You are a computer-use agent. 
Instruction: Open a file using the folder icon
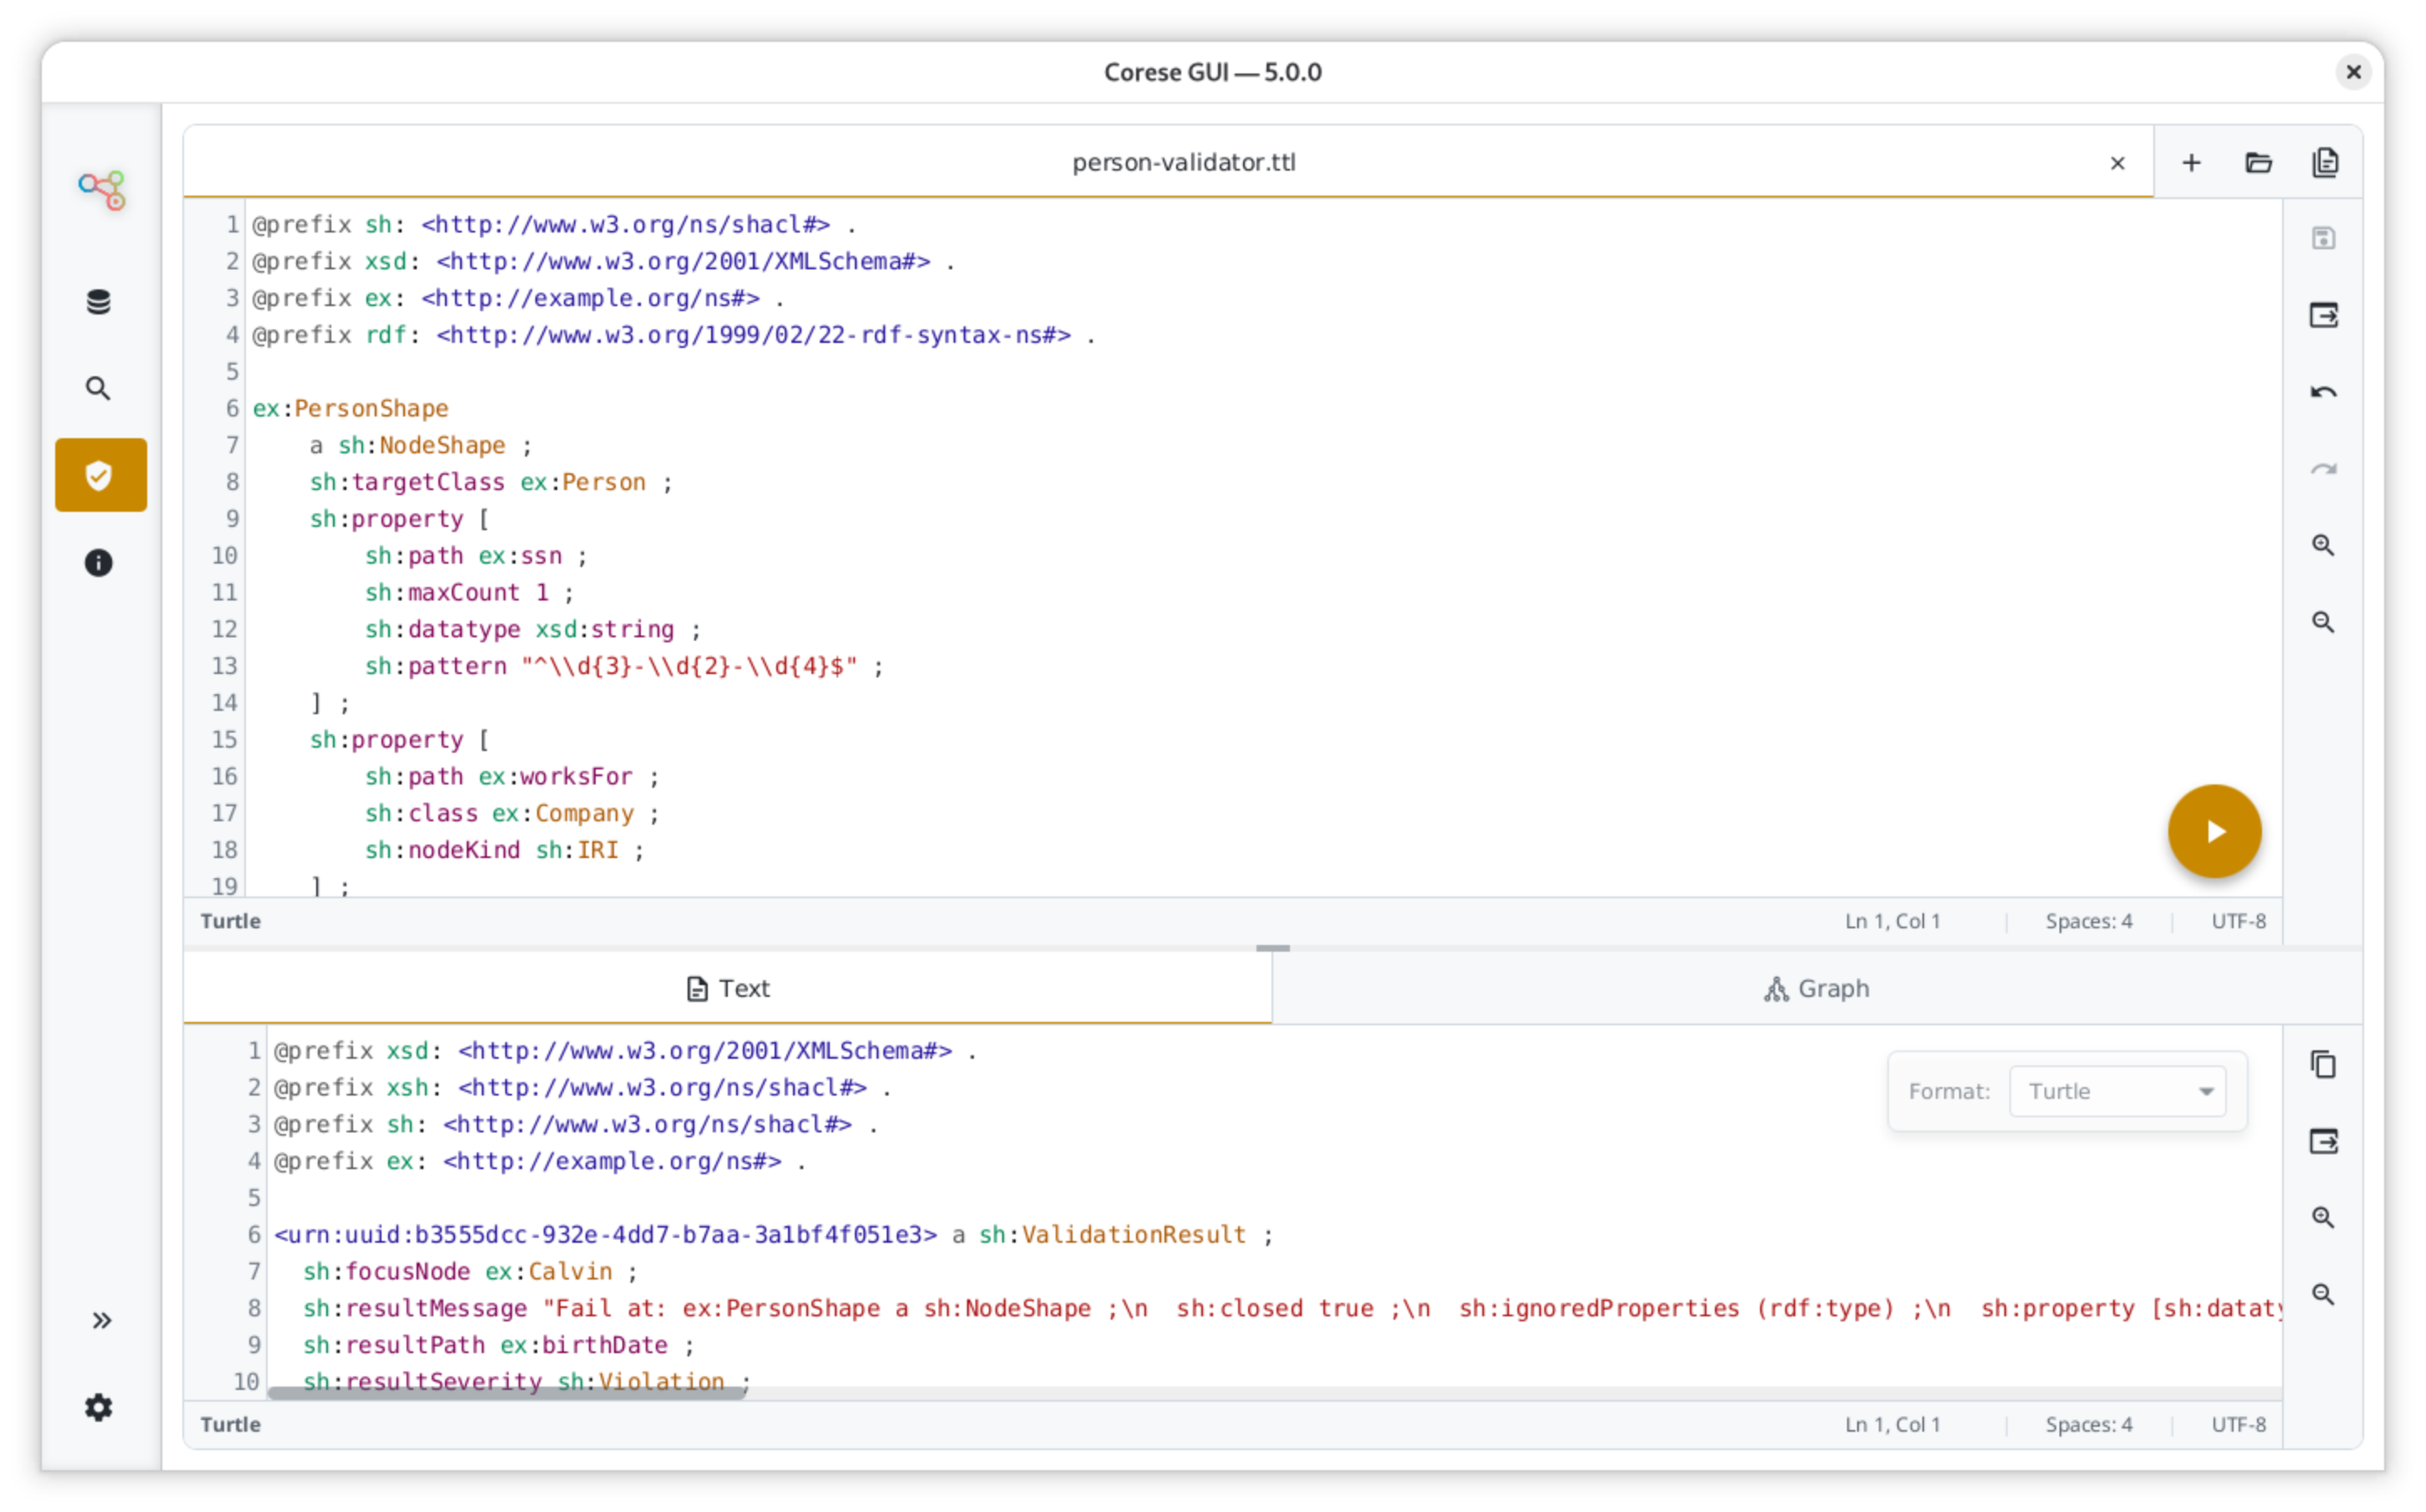tap(2259, 162)
